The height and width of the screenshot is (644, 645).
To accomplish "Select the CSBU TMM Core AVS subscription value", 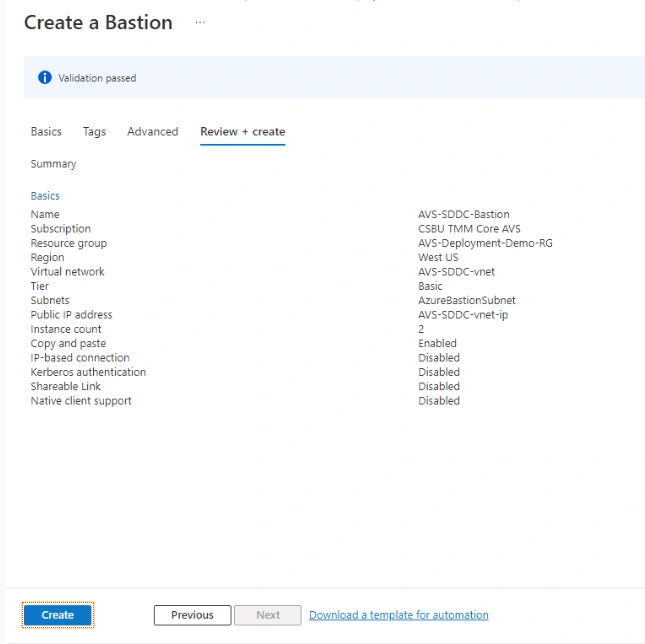I will pos(469,229).
